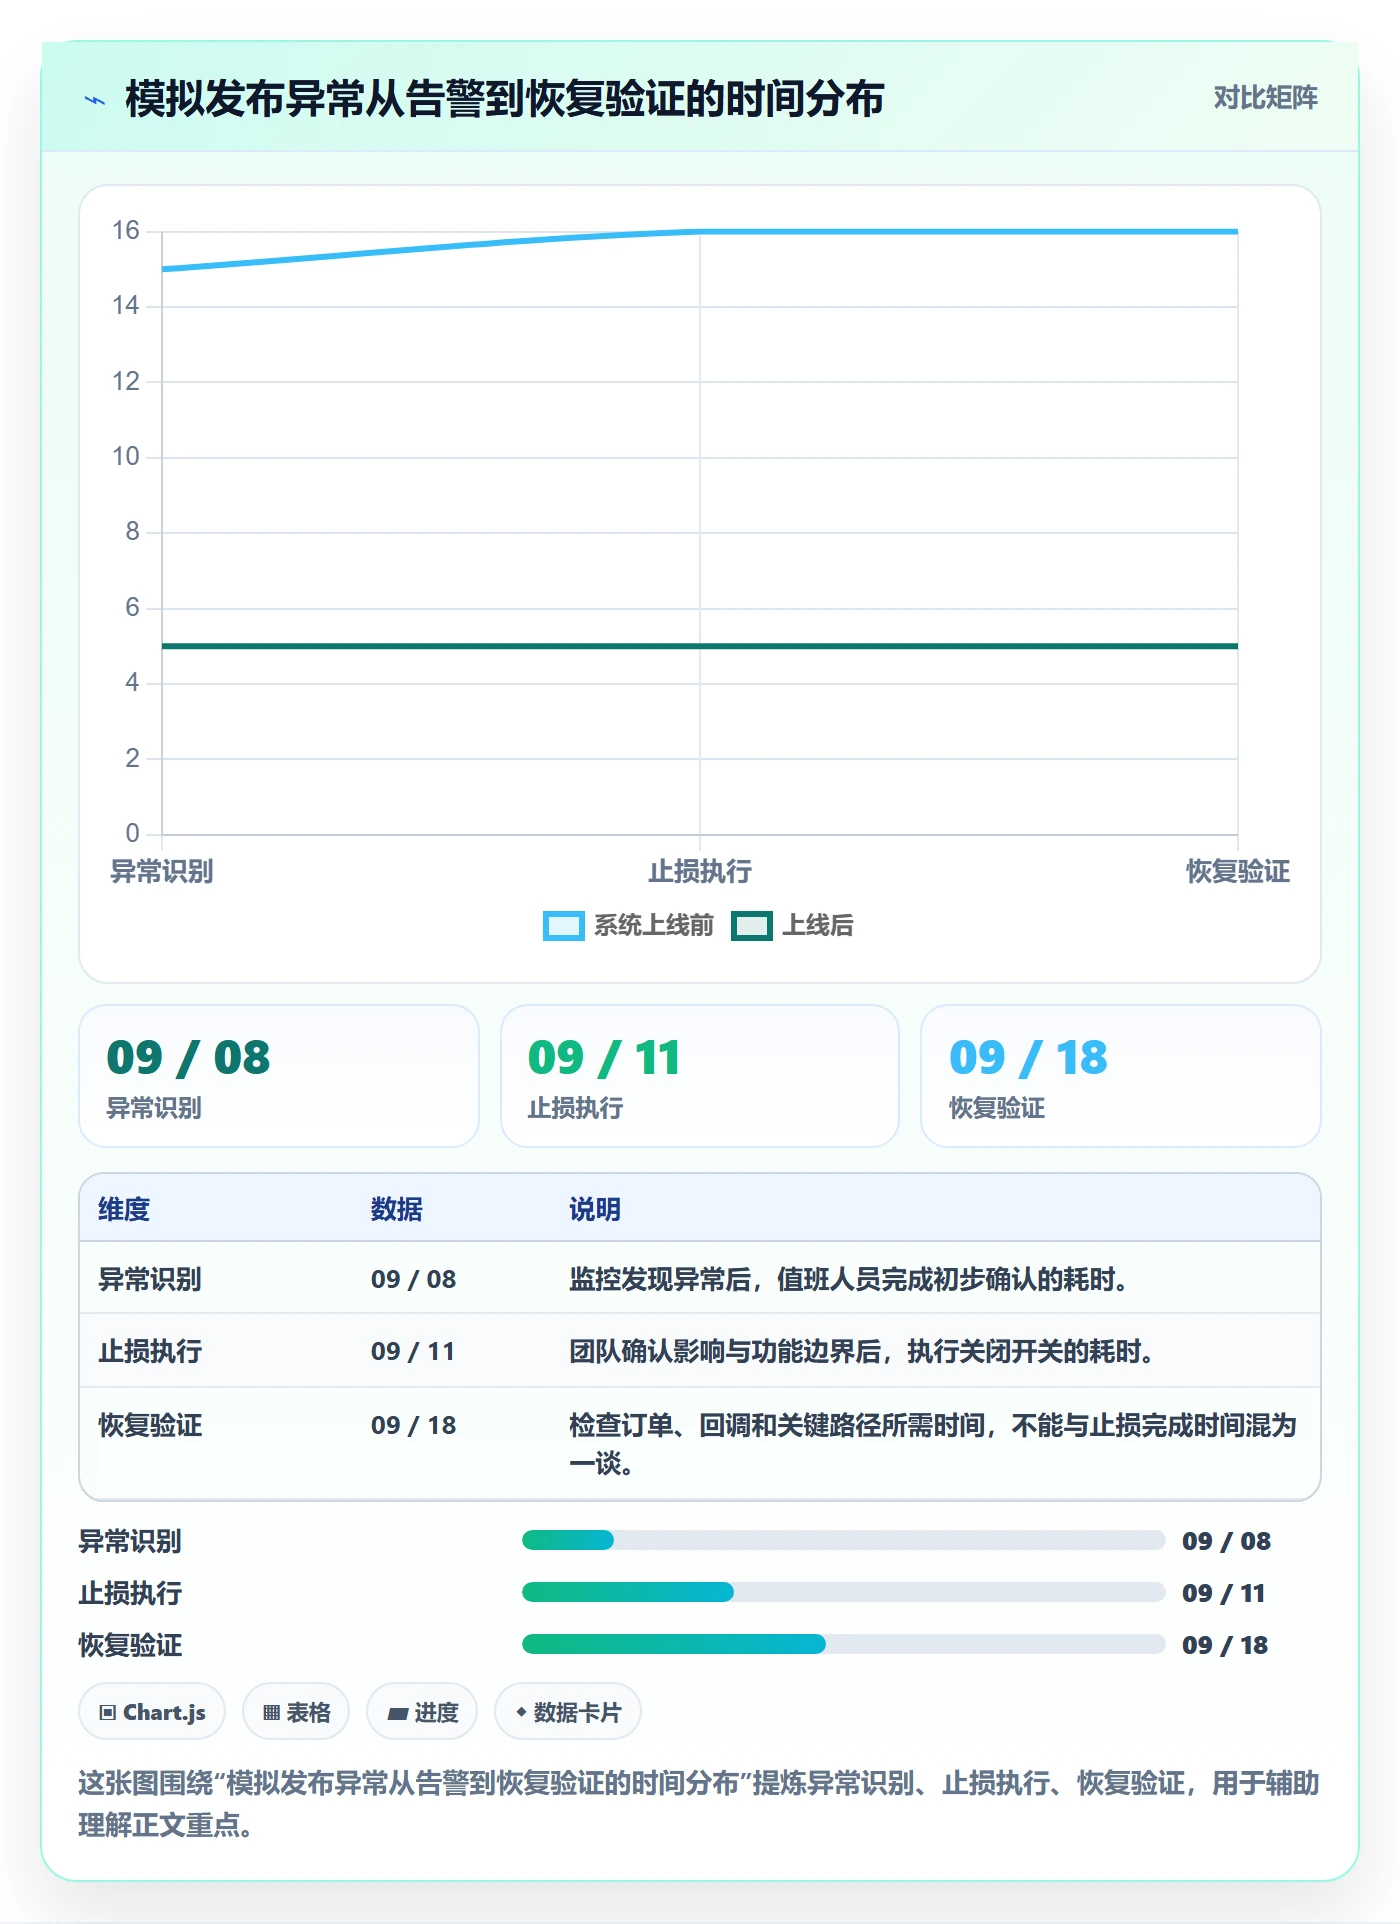Click the 止损执行 label on the chart x-axis
The width and height of the screenshot is (1400, 1924).
(x=700, y=872)
